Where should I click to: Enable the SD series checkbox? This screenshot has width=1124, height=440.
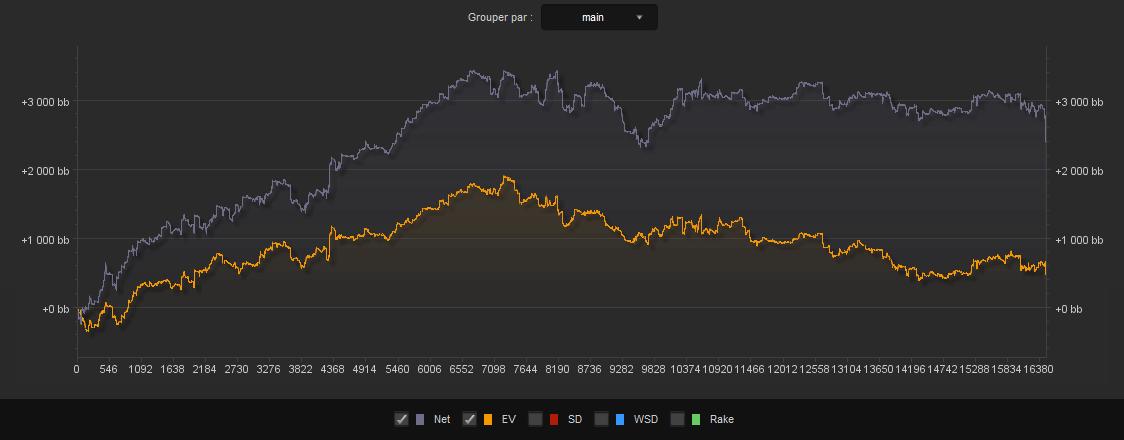[x=535, y=419]
